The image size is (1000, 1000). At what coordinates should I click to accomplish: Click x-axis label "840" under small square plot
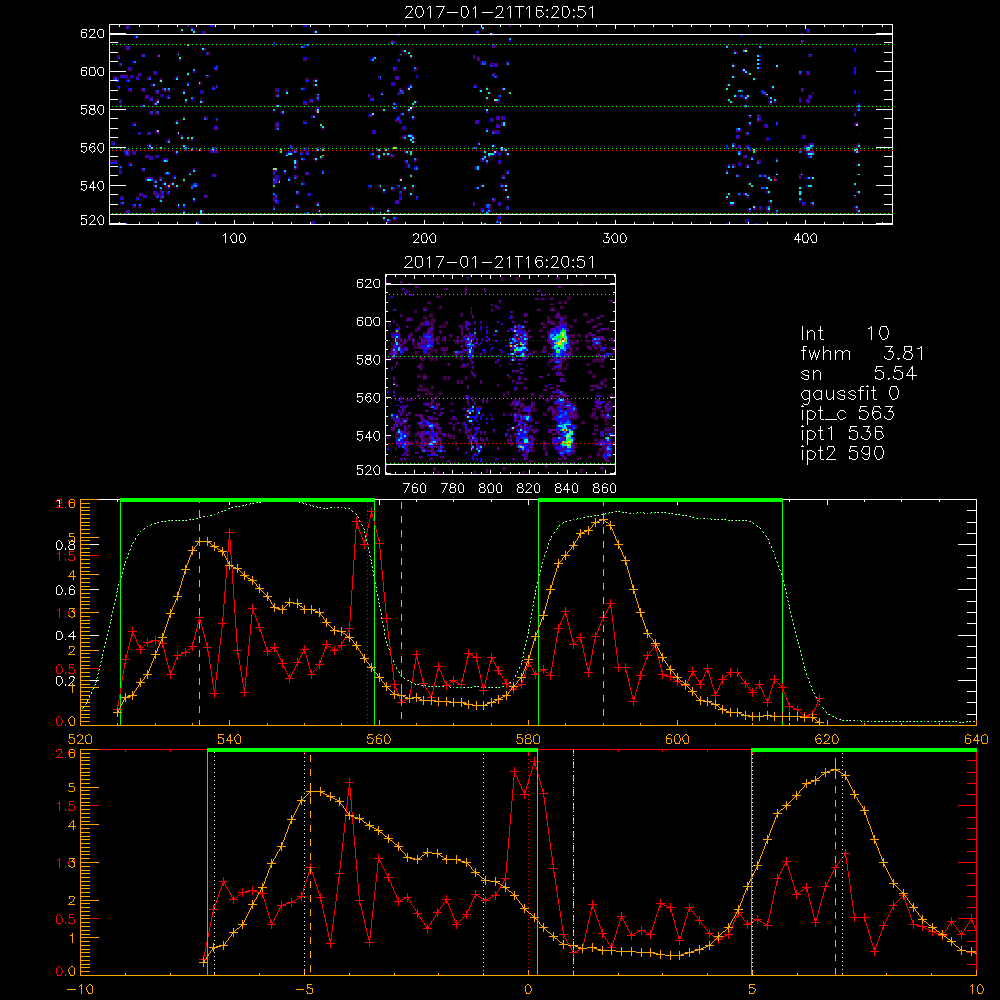(566, 489)
